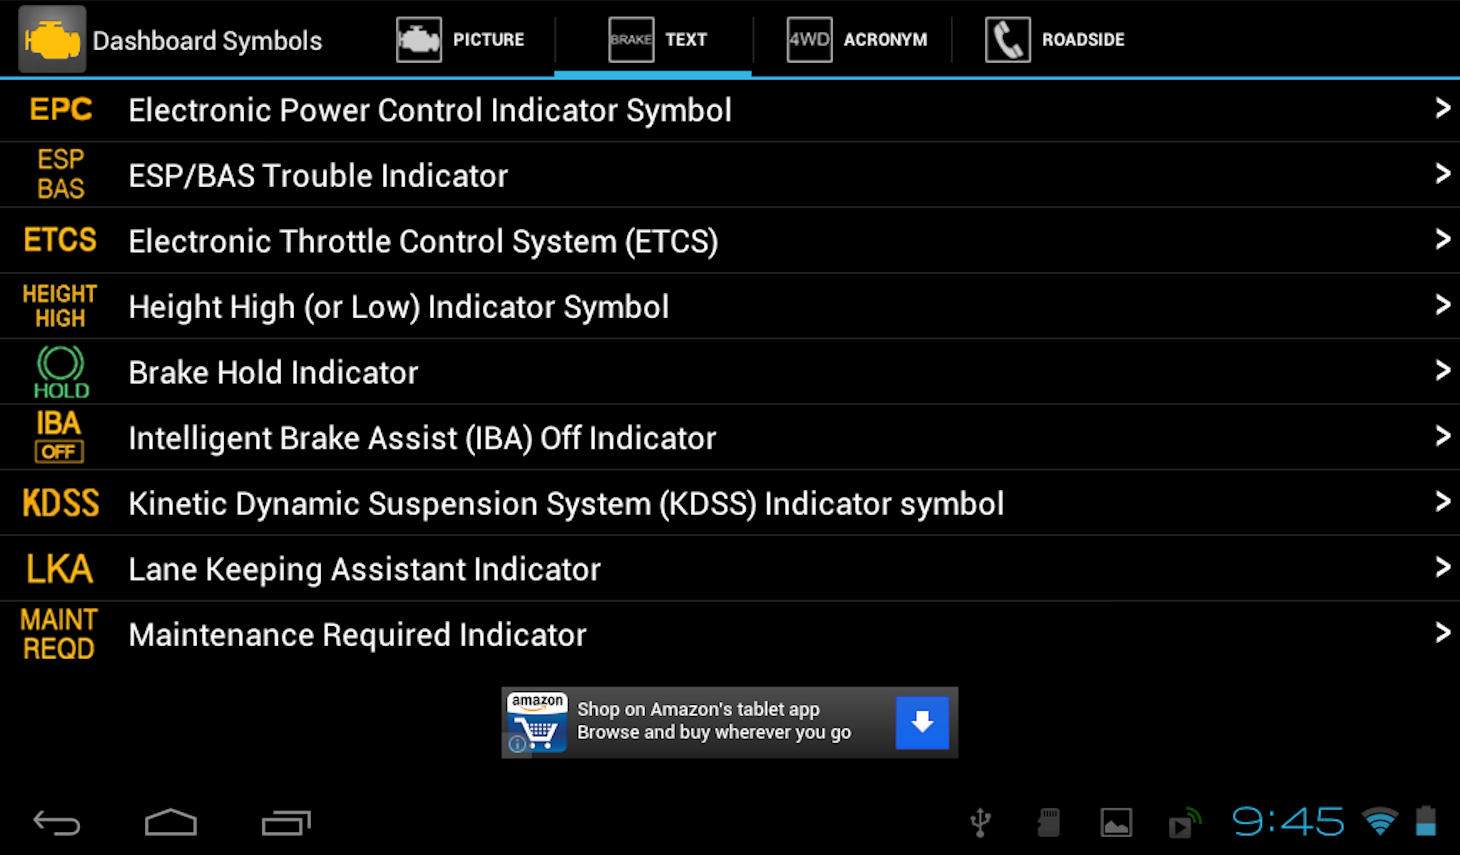
Task: Open Maintenance Required Indicator entry
Action: (x=730, y=634)
